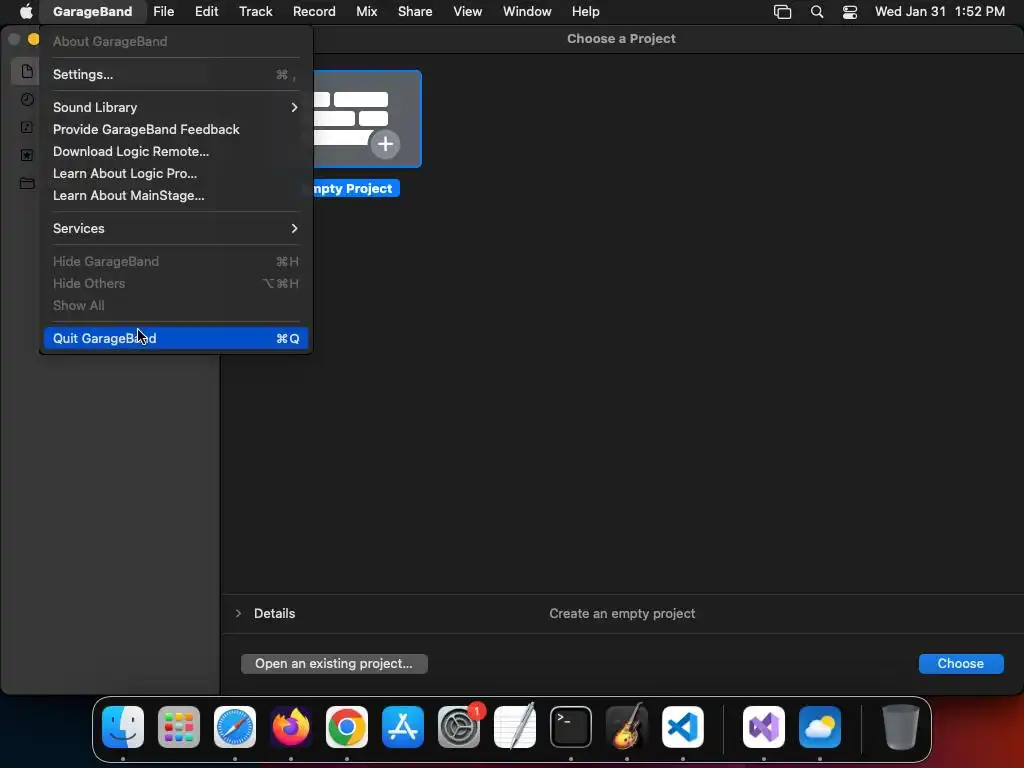Open Finder from the Dock

[x=123, y=727]
